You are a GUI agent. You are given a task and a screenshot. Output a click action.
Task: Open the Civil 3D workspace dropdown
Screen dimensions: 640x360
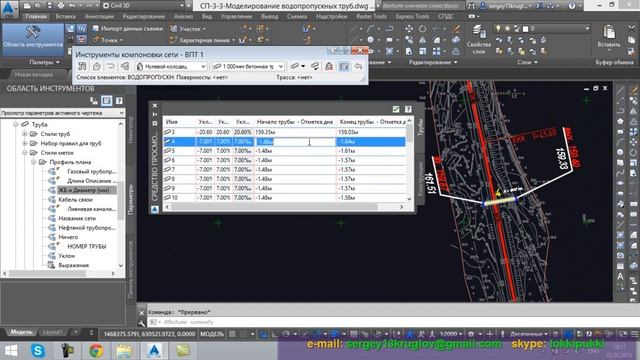[x=144, y=6]
